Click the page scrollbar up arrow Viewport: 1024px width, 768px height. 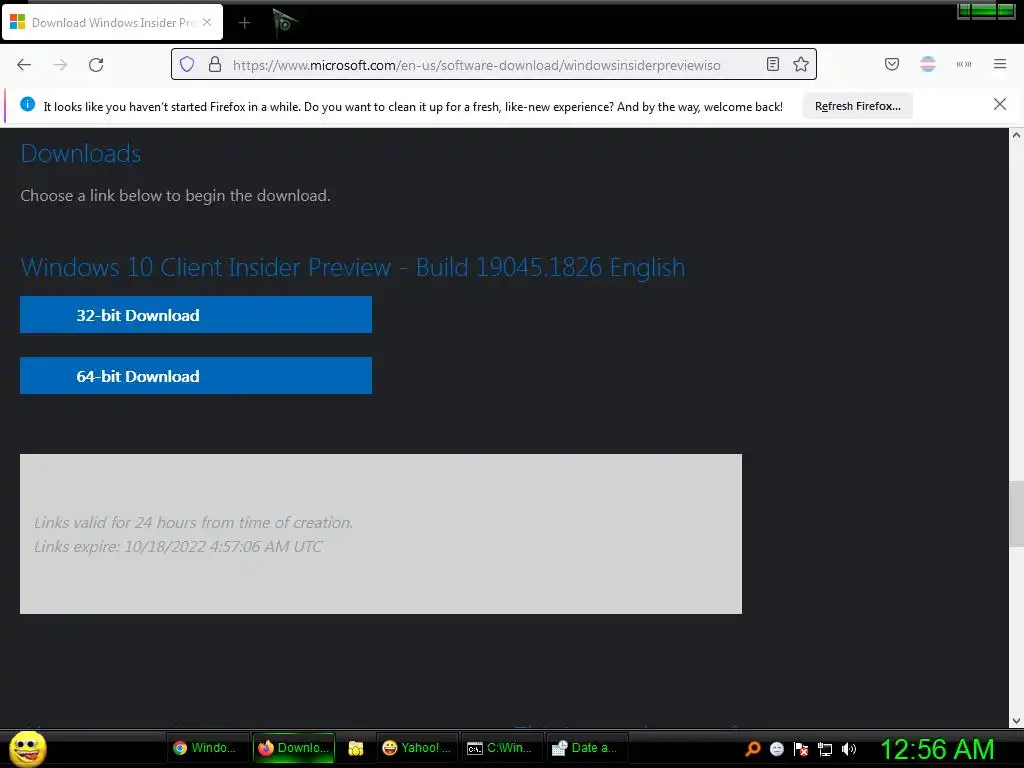point(1016,135)
